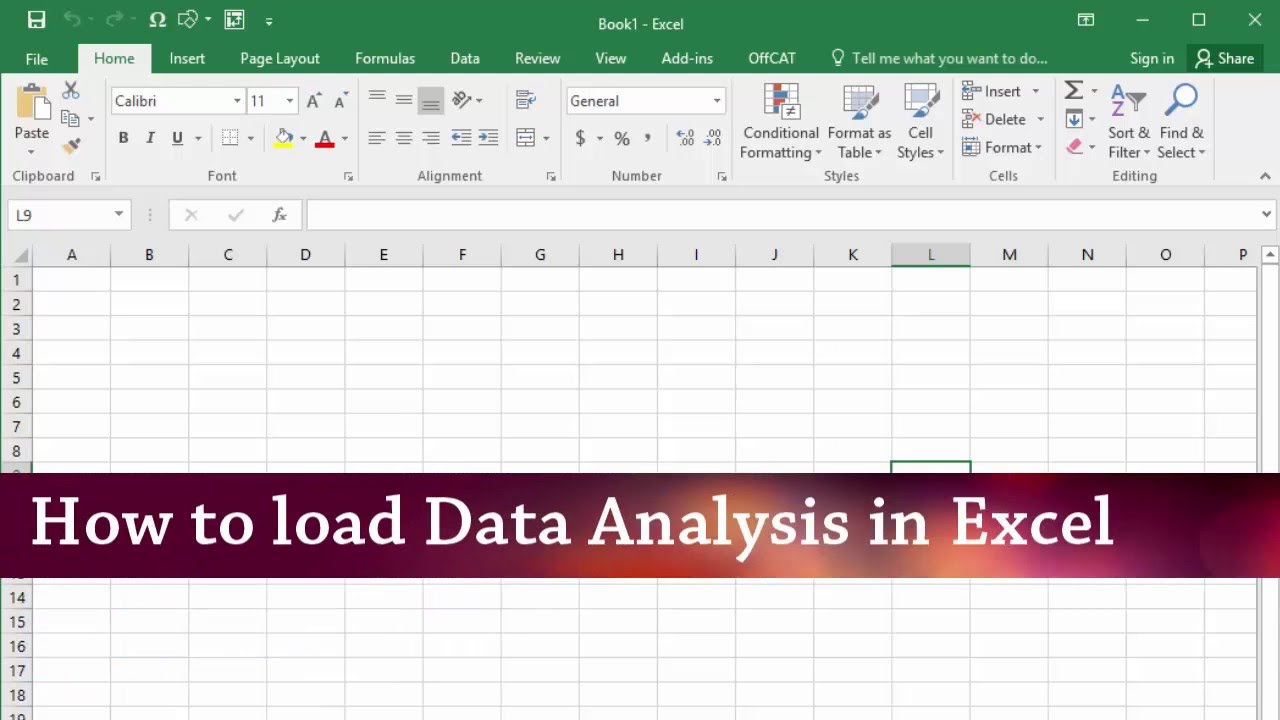Screen dimensions: 1280x720
Task: Apply accounting dollar format
Action: click(x=580, y=138)
